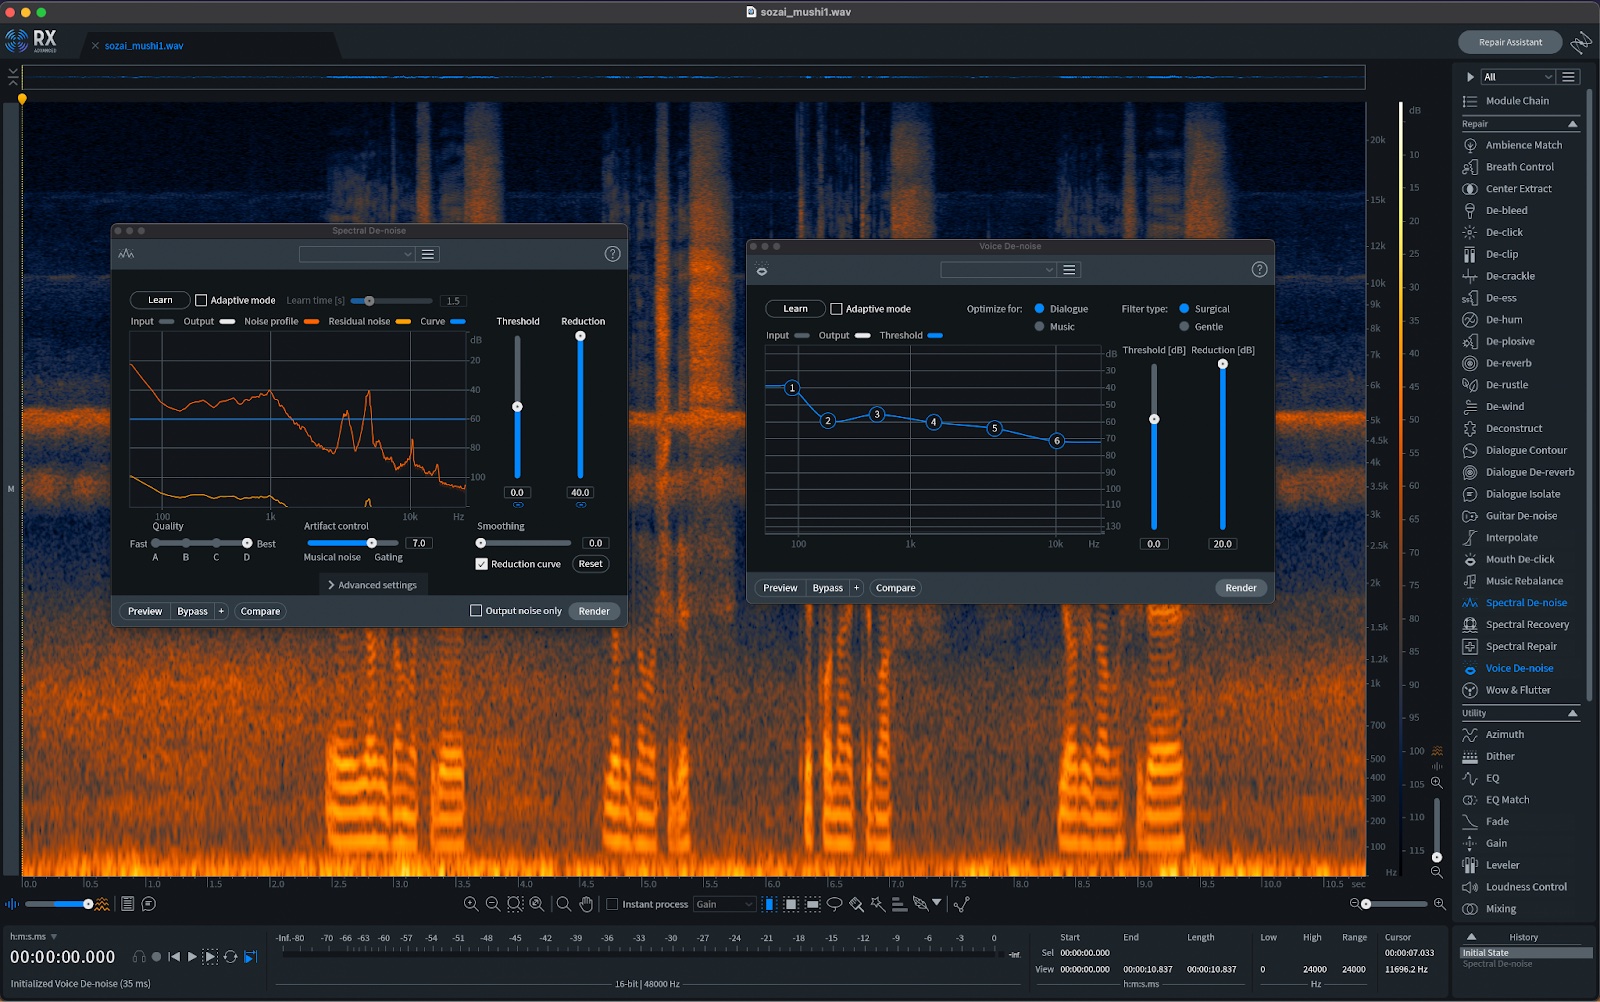Screen dimensions: 1600x1002
Task: Enable Adaptive mode in Voice De-noise
Action: 837,309
